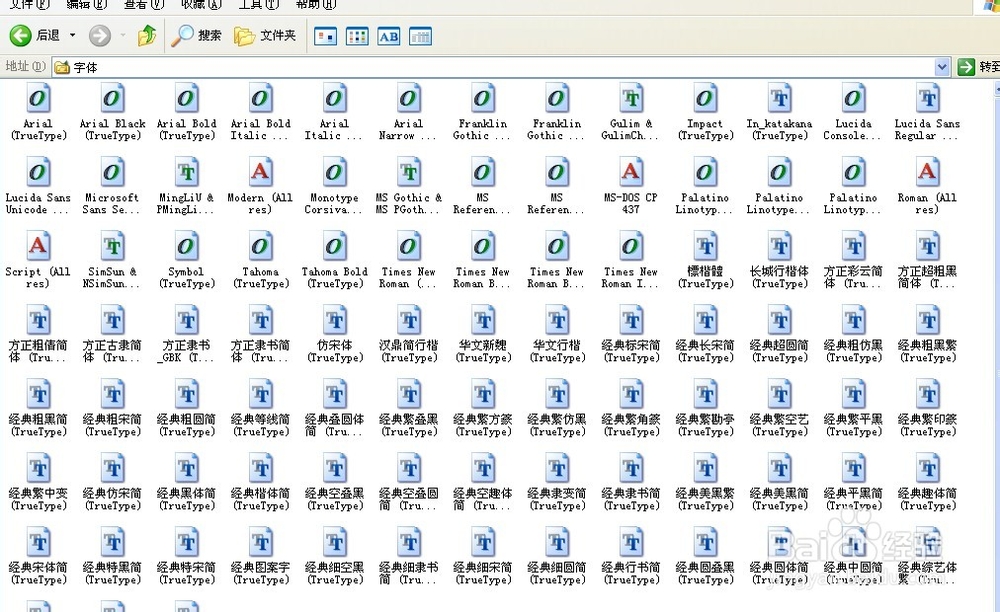This screenshot has width=1000, height=612.
Task: Select the 汉鼎简行楷 font
Action: [408, 334]
